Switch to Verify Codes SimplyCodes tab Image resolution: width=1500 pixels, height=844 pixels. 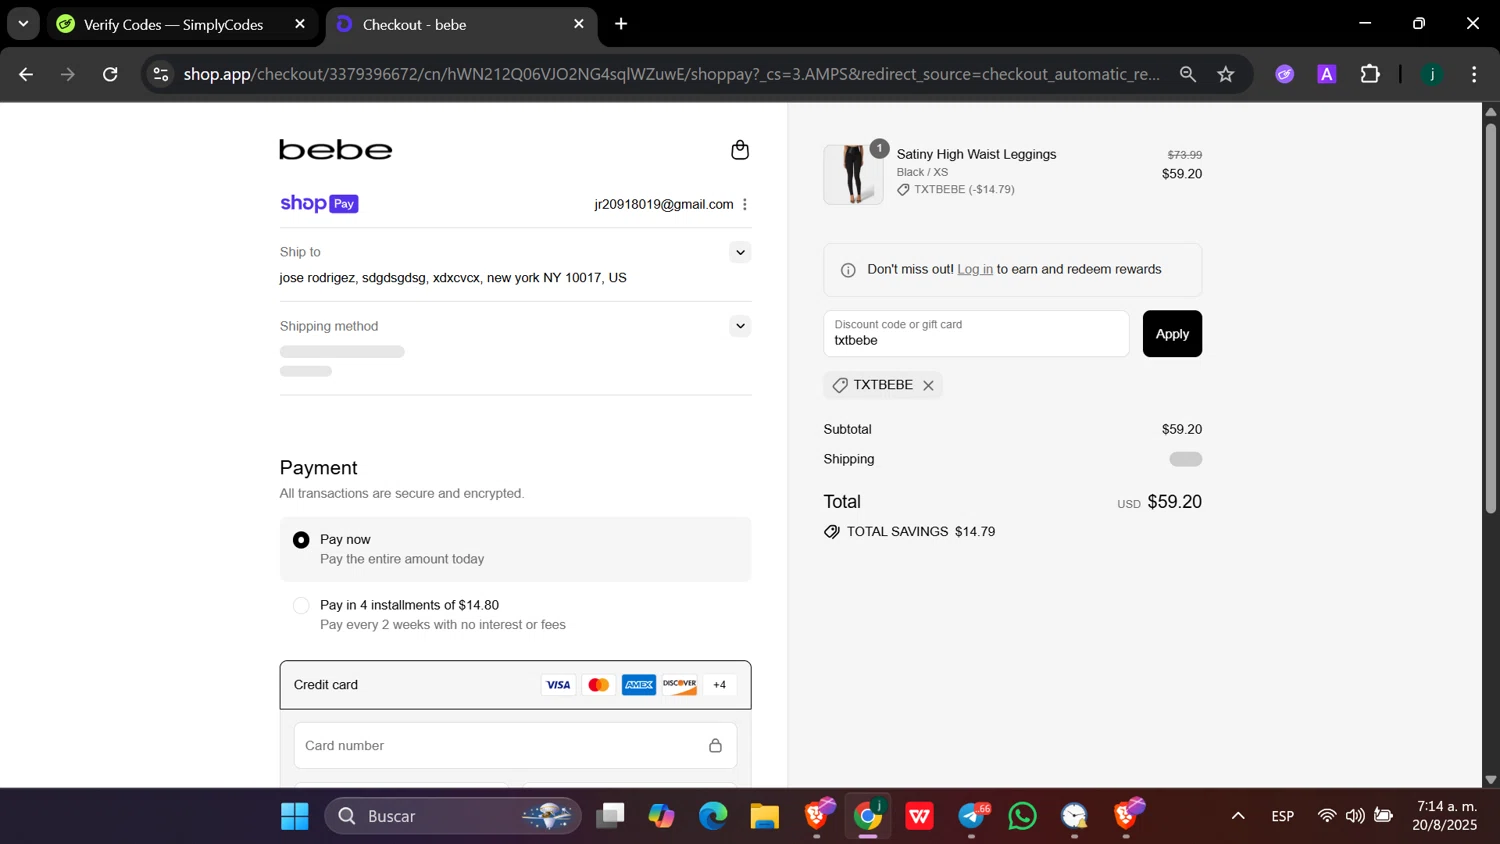[x=173, y=24]
